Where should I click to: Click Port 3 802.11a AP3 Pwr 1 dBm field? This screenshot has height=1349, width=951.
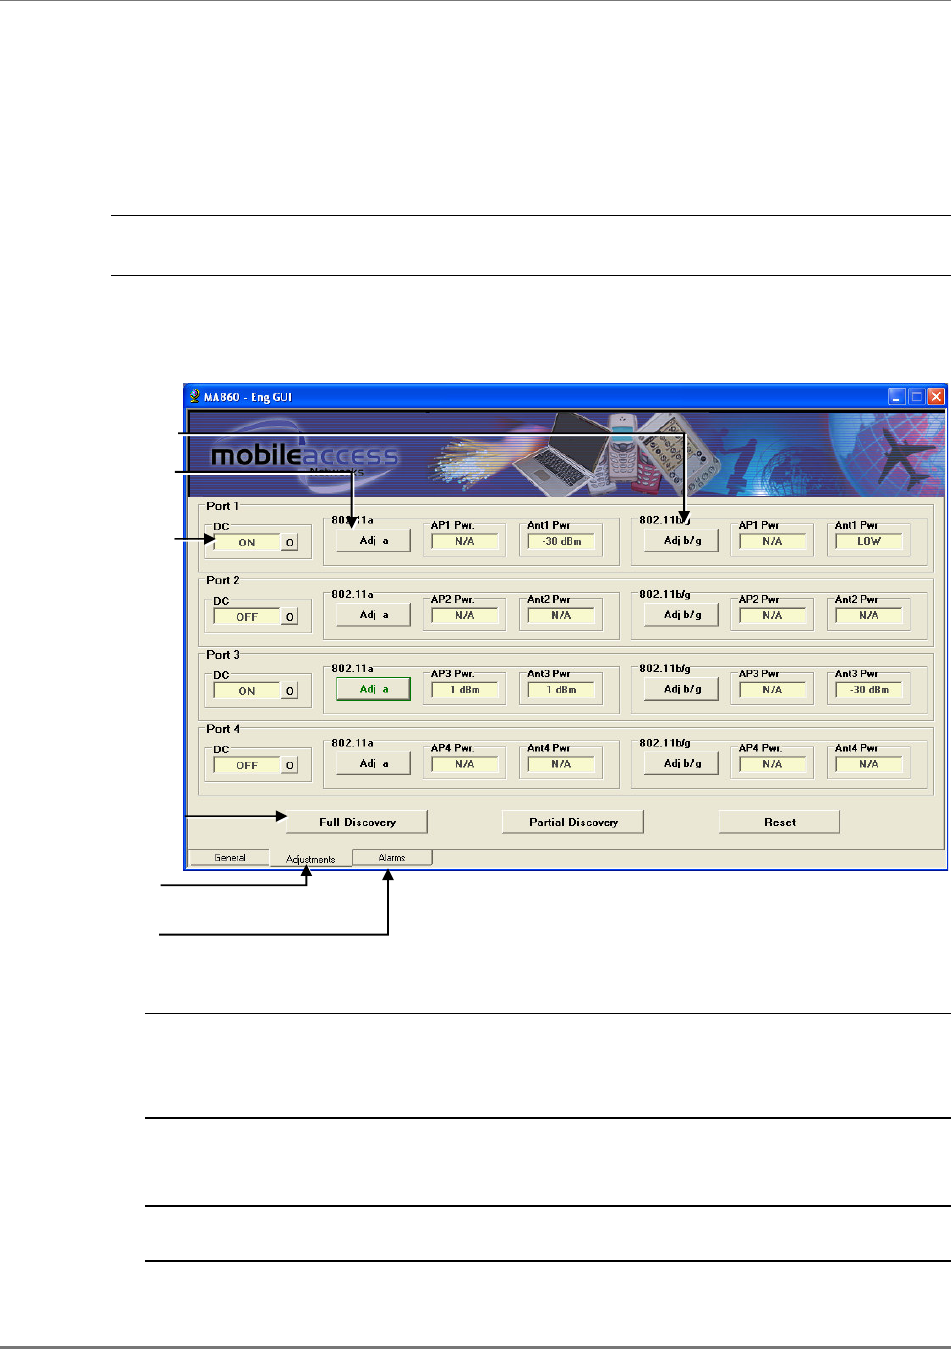(x=465, y=690)
